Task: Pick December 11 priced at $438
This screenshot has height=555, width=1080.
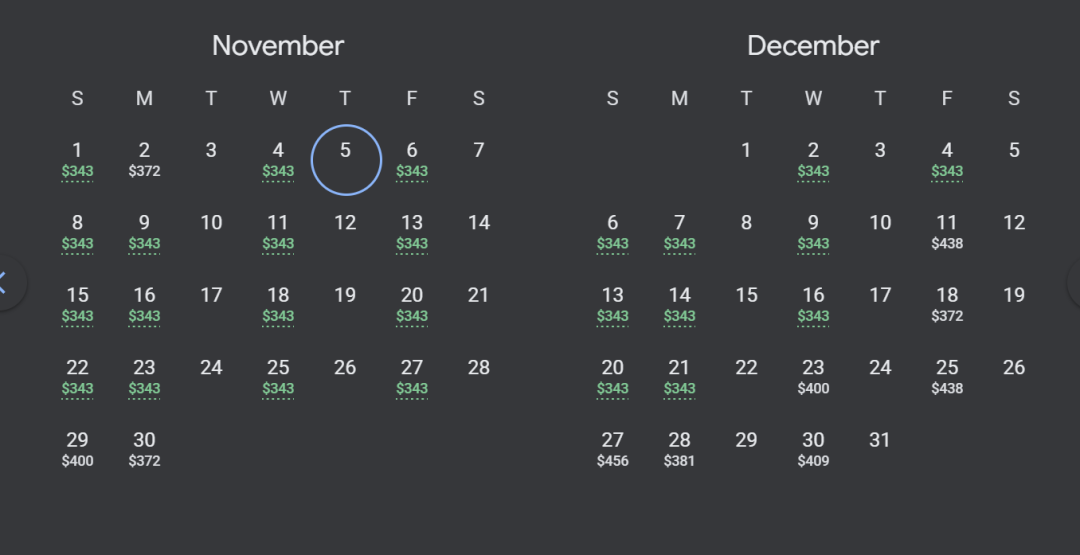Action: (x=946, y=232)
